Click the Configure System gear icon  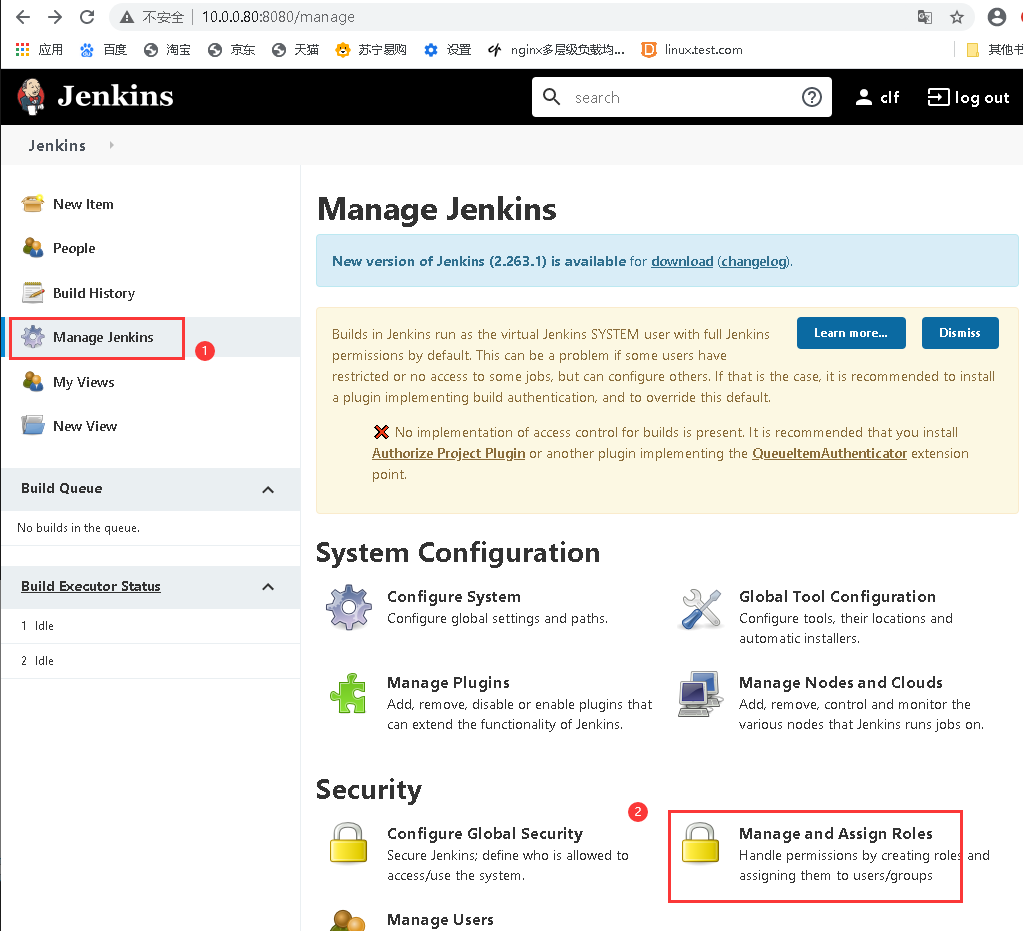[x=349, y=607]
